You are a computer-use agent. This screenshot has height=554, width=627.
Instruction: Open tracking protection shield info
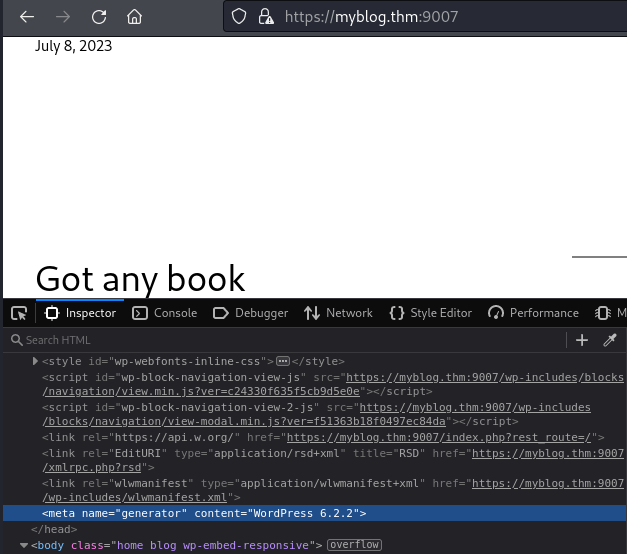tap(239, 17)
